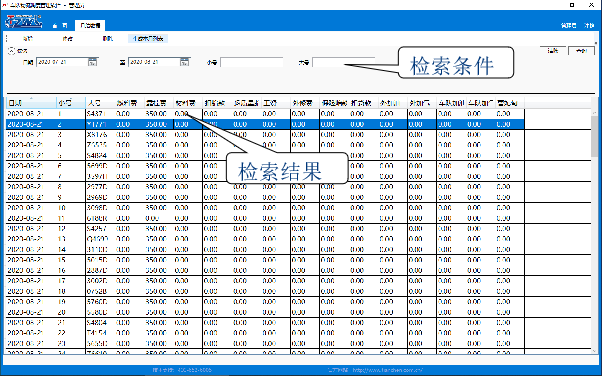Click the left button at search panel's right
The width and height of the screenshot is (602, 377).
click(553, 51)
